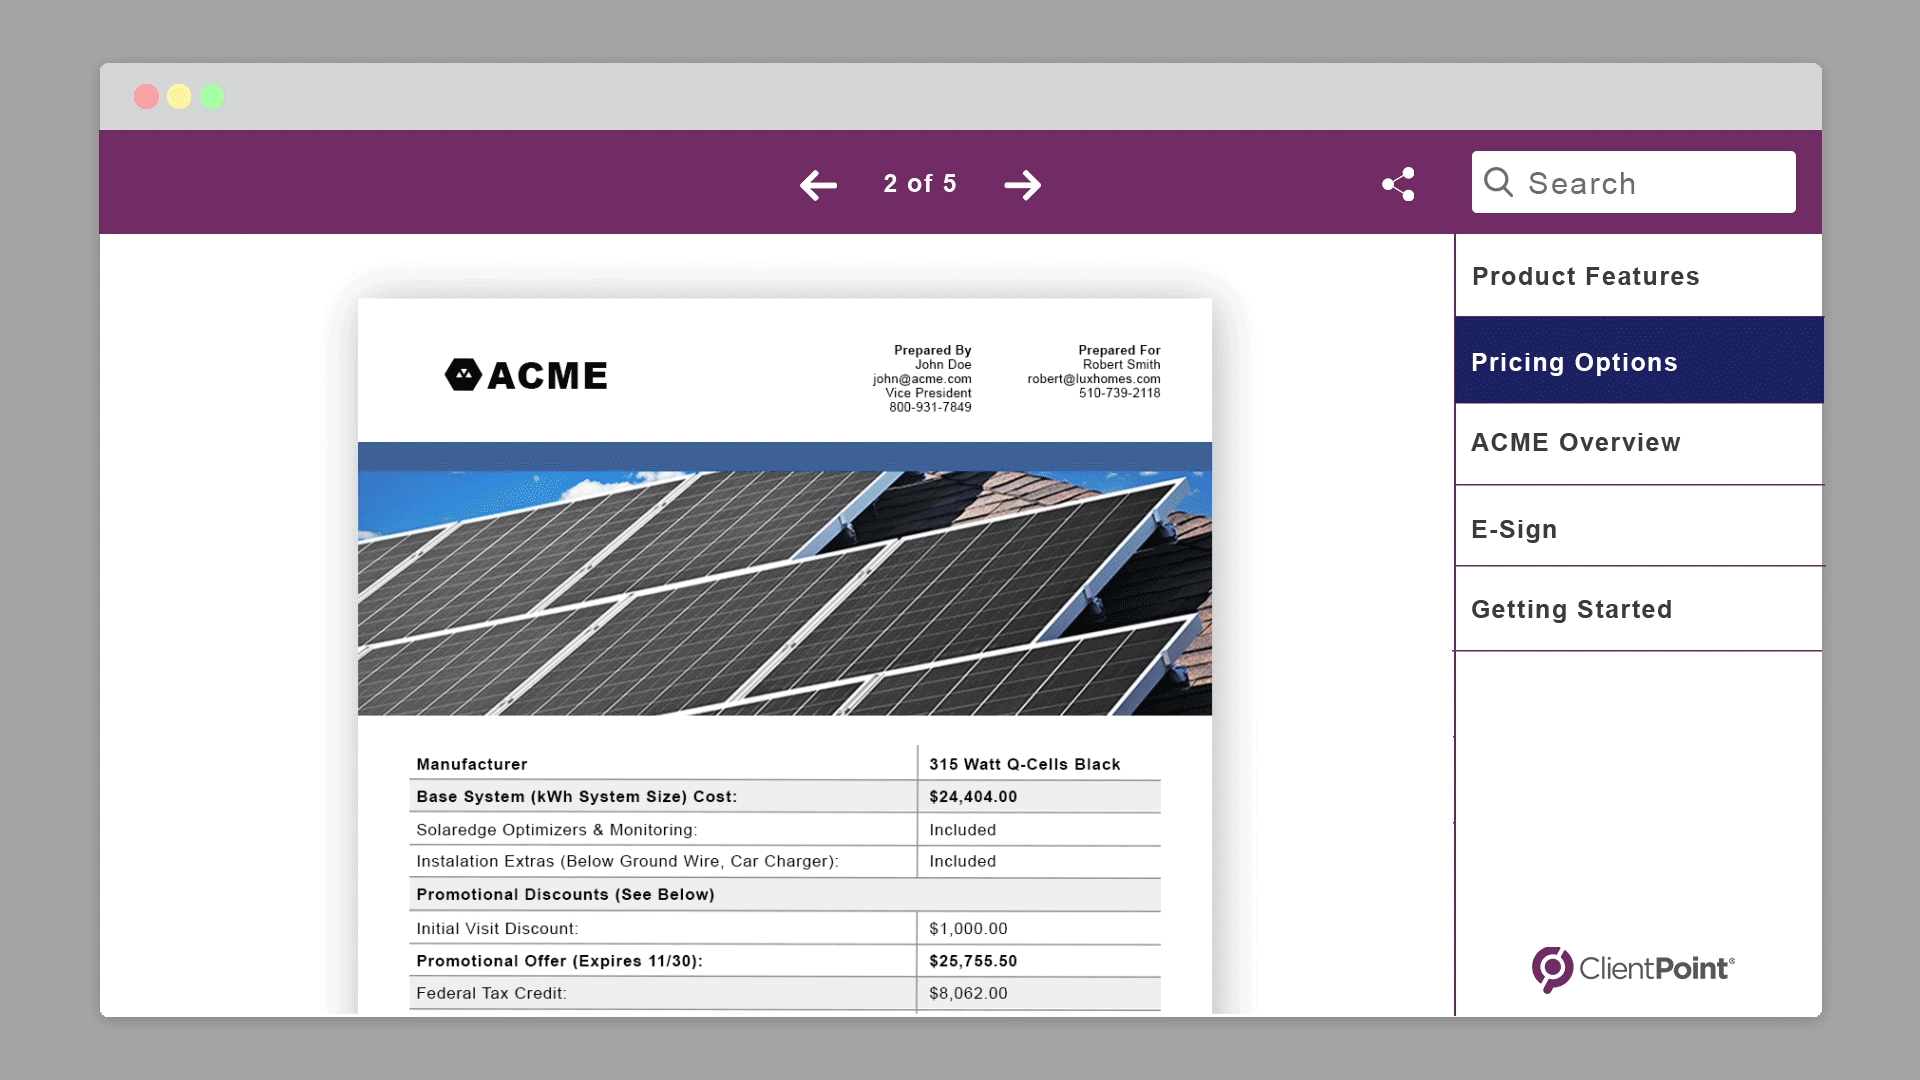Click the ACME hexagon logo
The width and height of the screenshot is (1920, 1080).
(463, 375)
